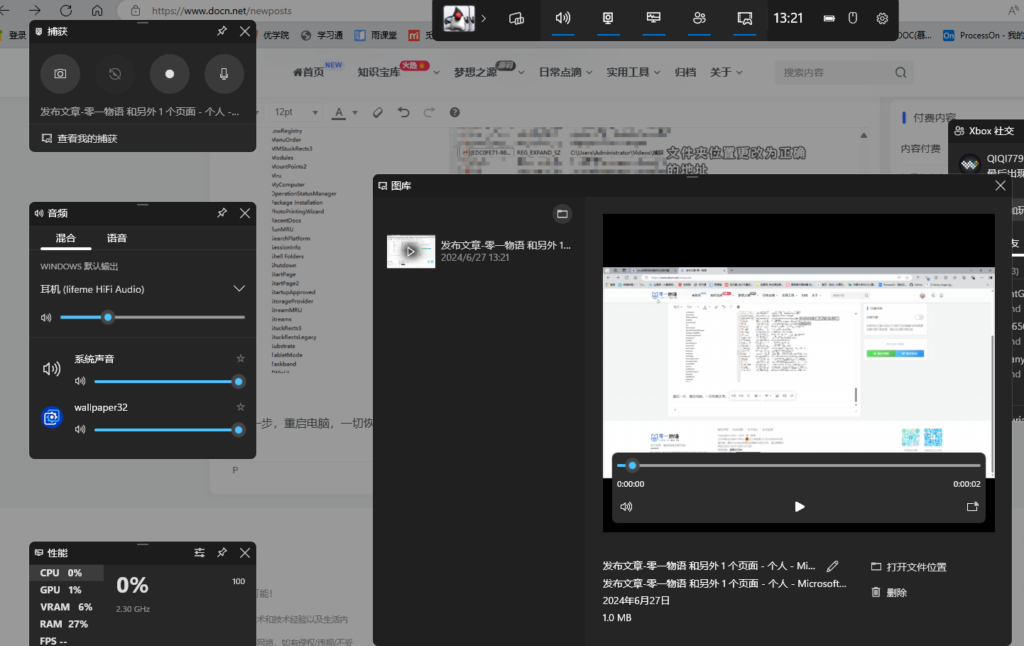Open performance options in the 性能 widget
Image resolution: width=1024 pixels, height=646 pixels.
pos(199,552)
